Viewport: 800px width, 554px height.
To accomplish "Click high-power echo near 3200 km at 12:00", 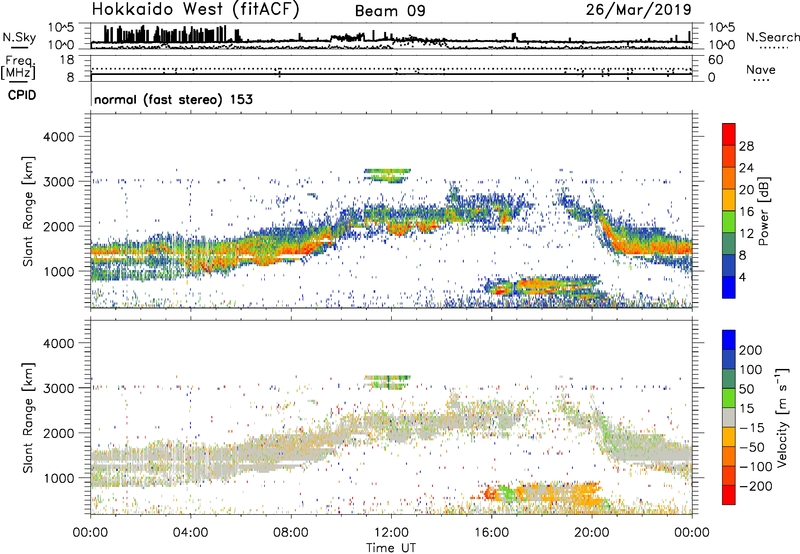I will [x=388, y=174].
